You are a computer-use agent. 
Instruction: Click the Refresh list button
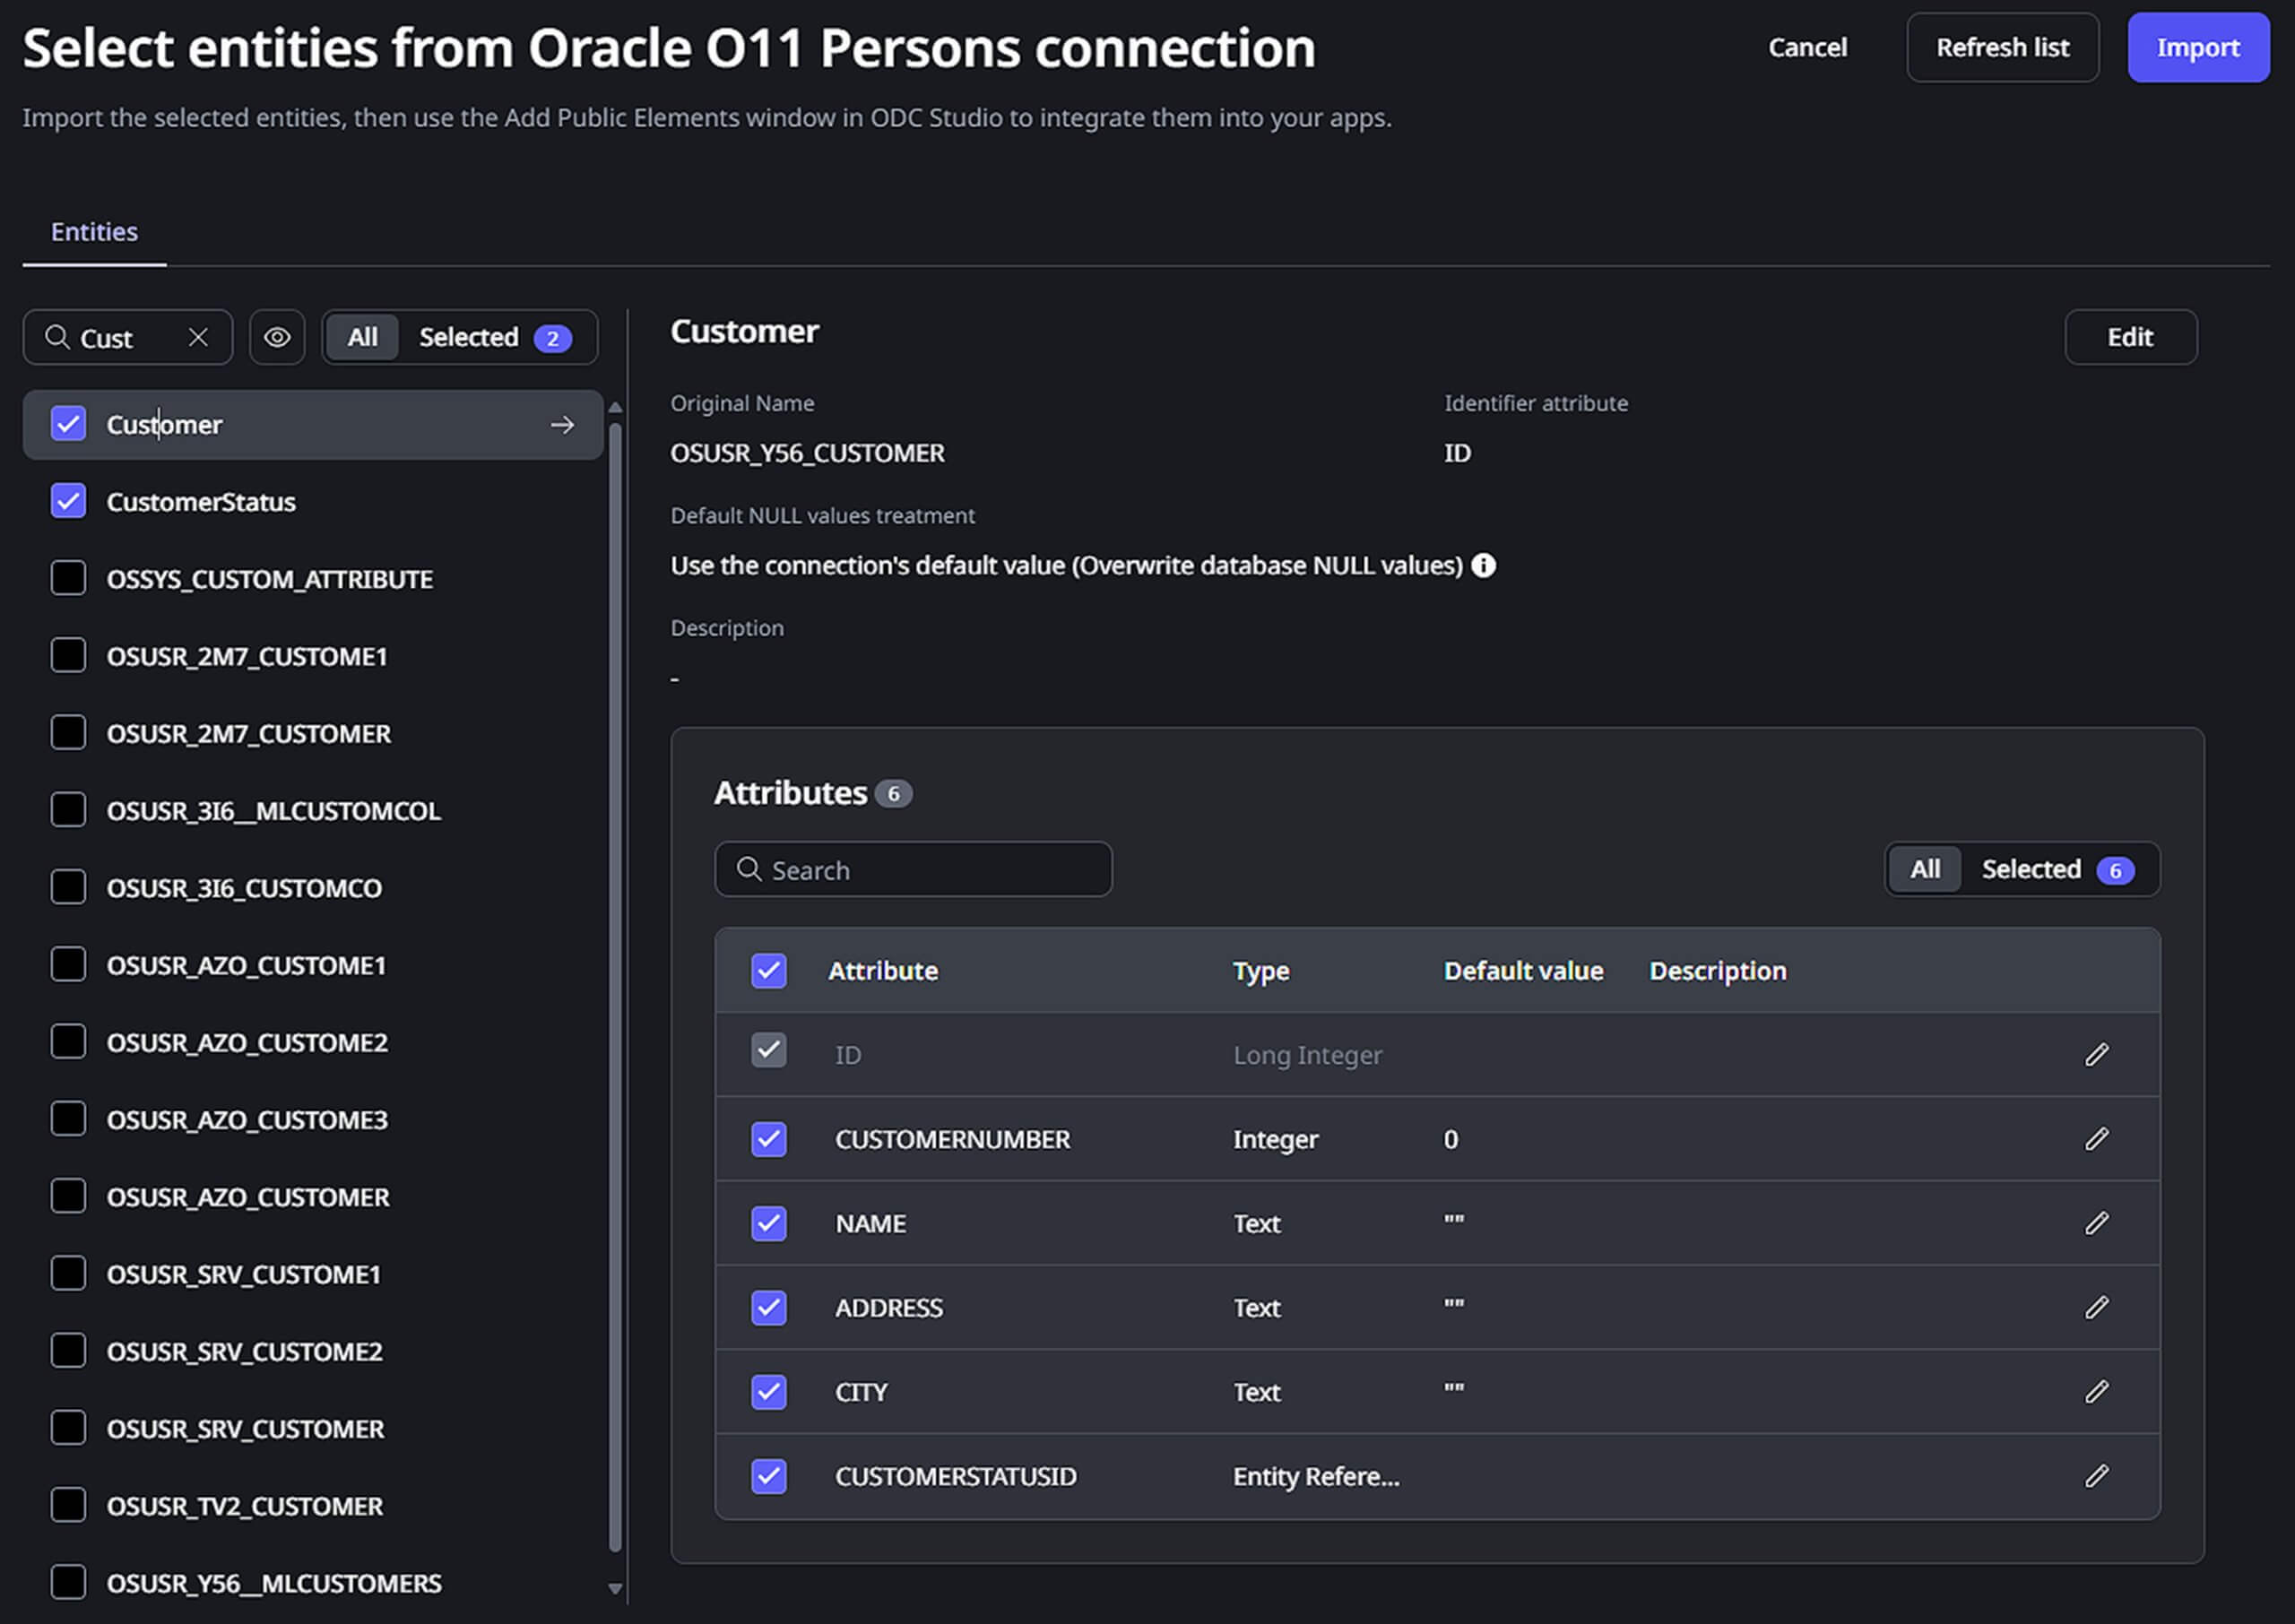point(2002,48)
